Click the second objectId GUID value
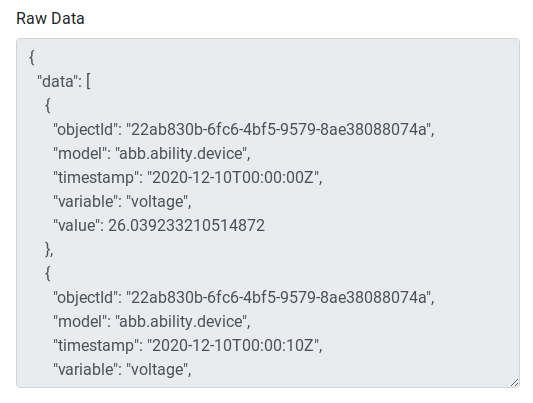Image resolution: width=533 pixels, height=403 pixels. tap(280, 297)
